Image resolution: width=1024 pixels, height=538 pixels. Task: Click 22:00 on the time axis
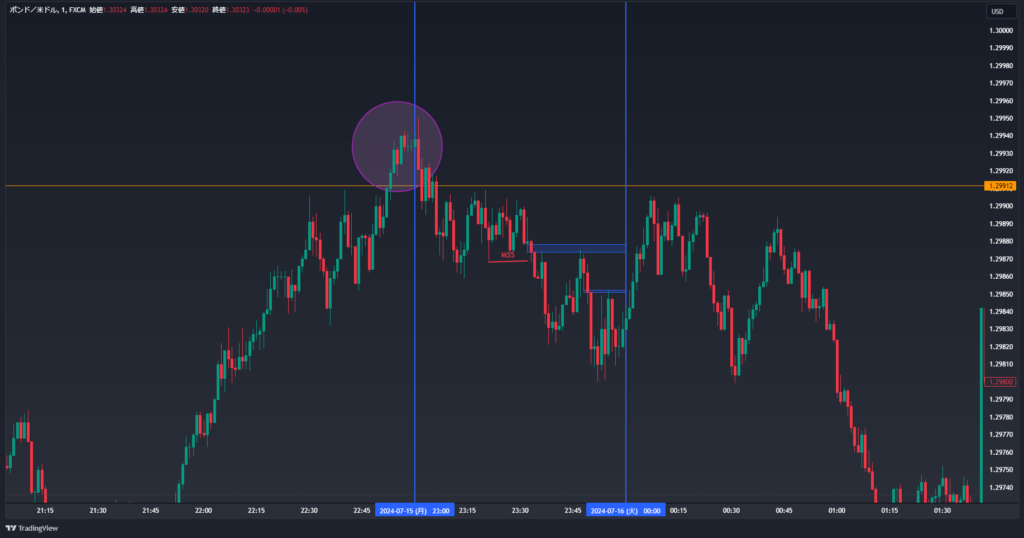203,510
